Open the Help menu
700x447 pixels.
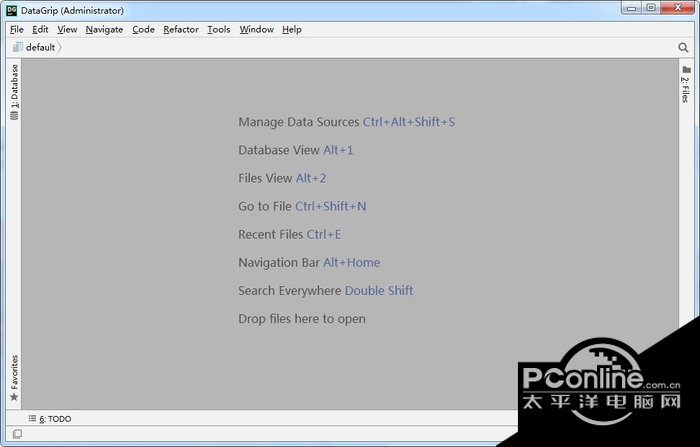click(292, 29)
